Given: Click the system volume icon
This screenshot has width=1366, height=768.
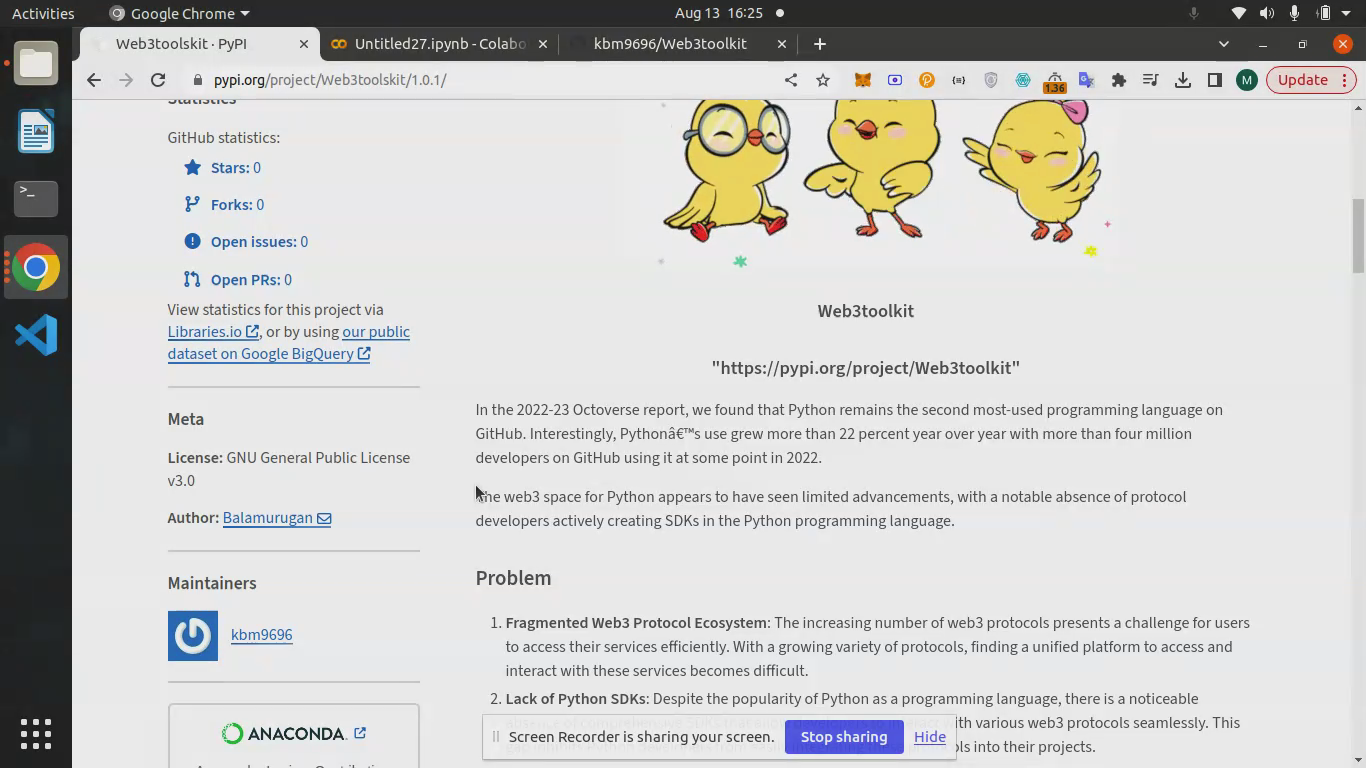Looking at the screenshot, I should click(x=1266, y=13).
